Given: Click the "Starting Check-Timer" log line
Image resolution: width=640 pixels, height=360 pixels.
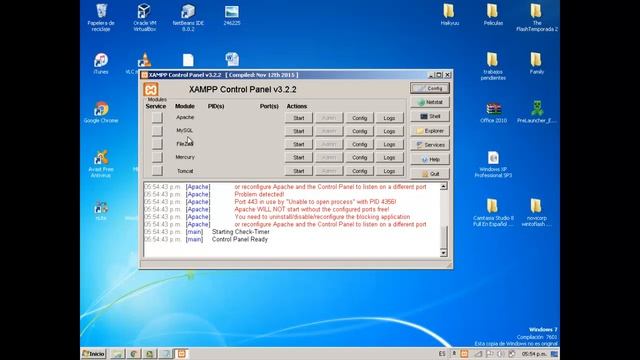Looking at the screenshot, I should click(240, 232).
